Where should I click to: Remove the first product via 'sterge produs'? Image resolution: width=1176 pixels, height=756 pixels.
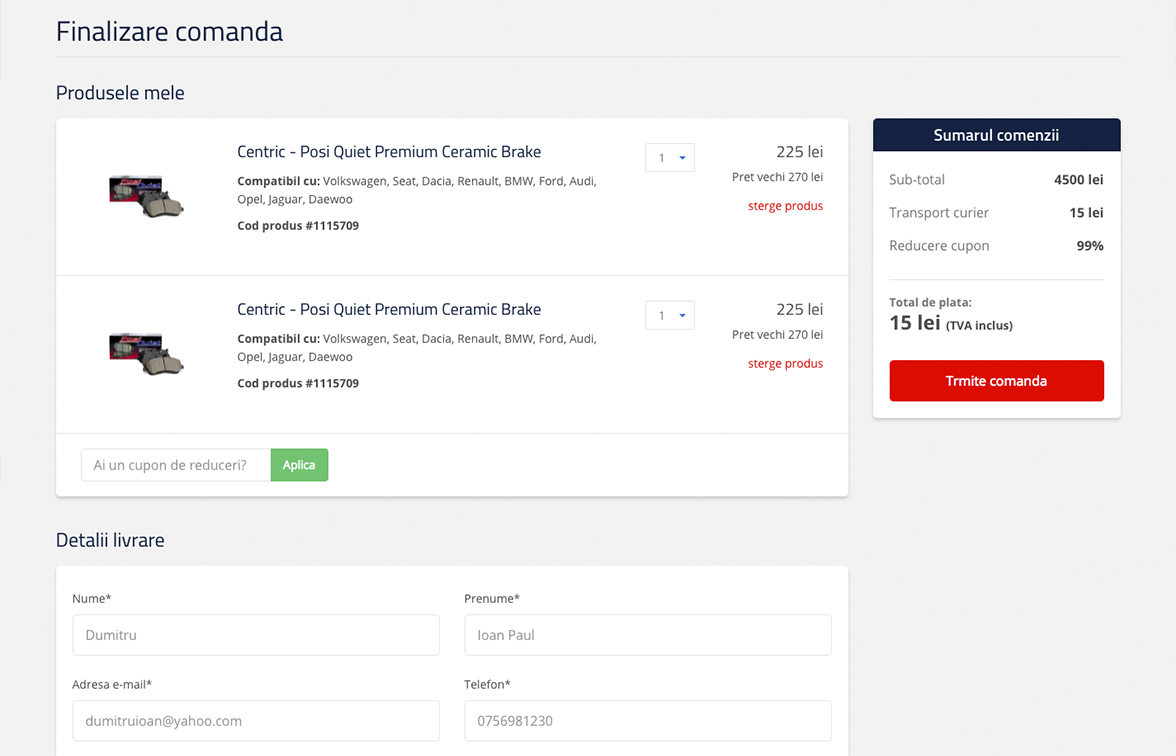point(785,206)
